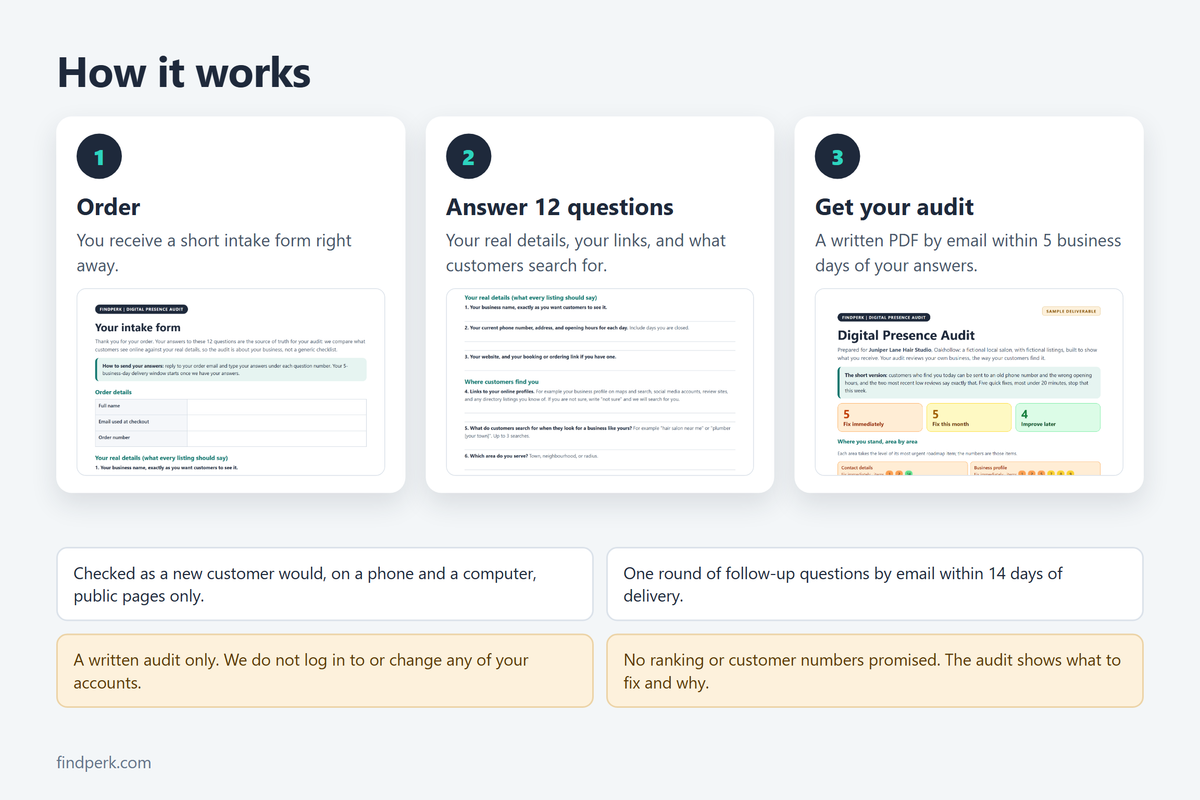
Task: Click the follow-up questions within 14 days note
Action: click(875, 584)
